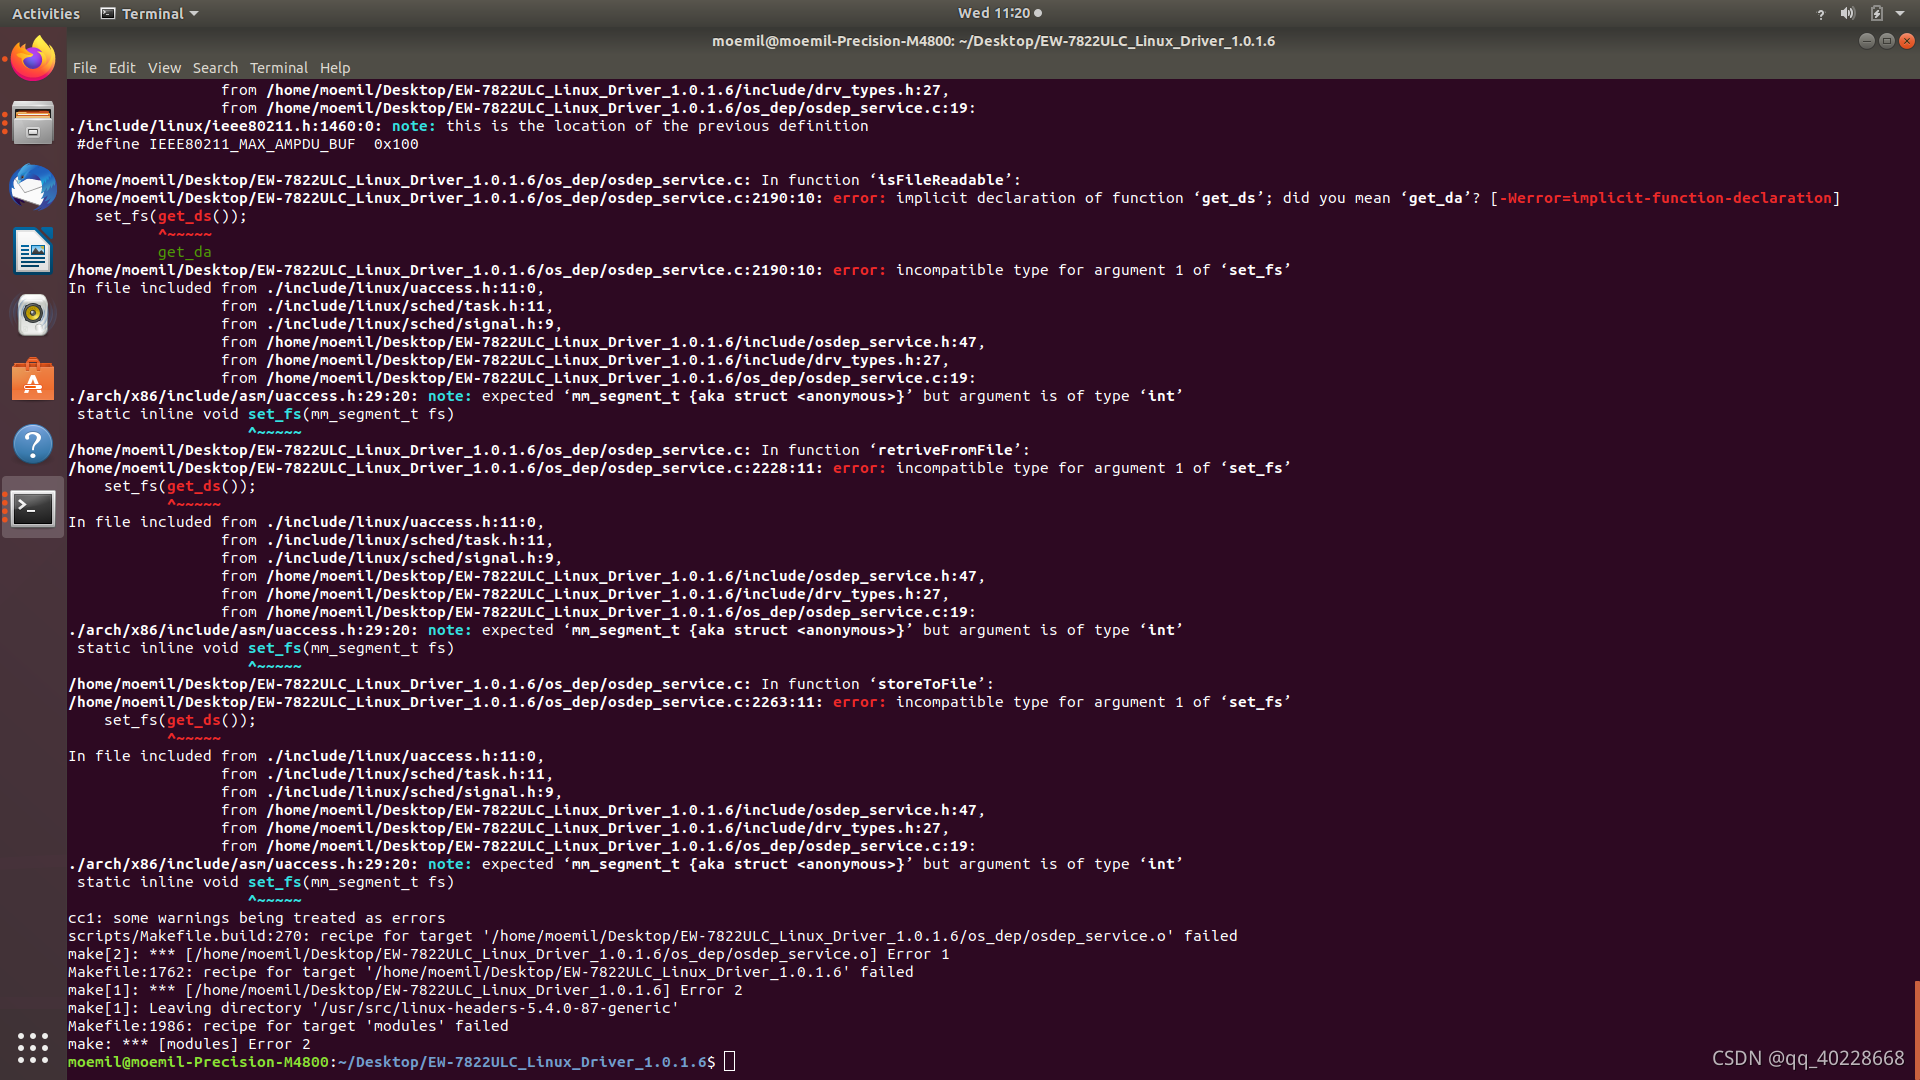Open the Edit menu
Image resolution: width=1920 pixels, height=1080 pixels.
tap(122, 68)
